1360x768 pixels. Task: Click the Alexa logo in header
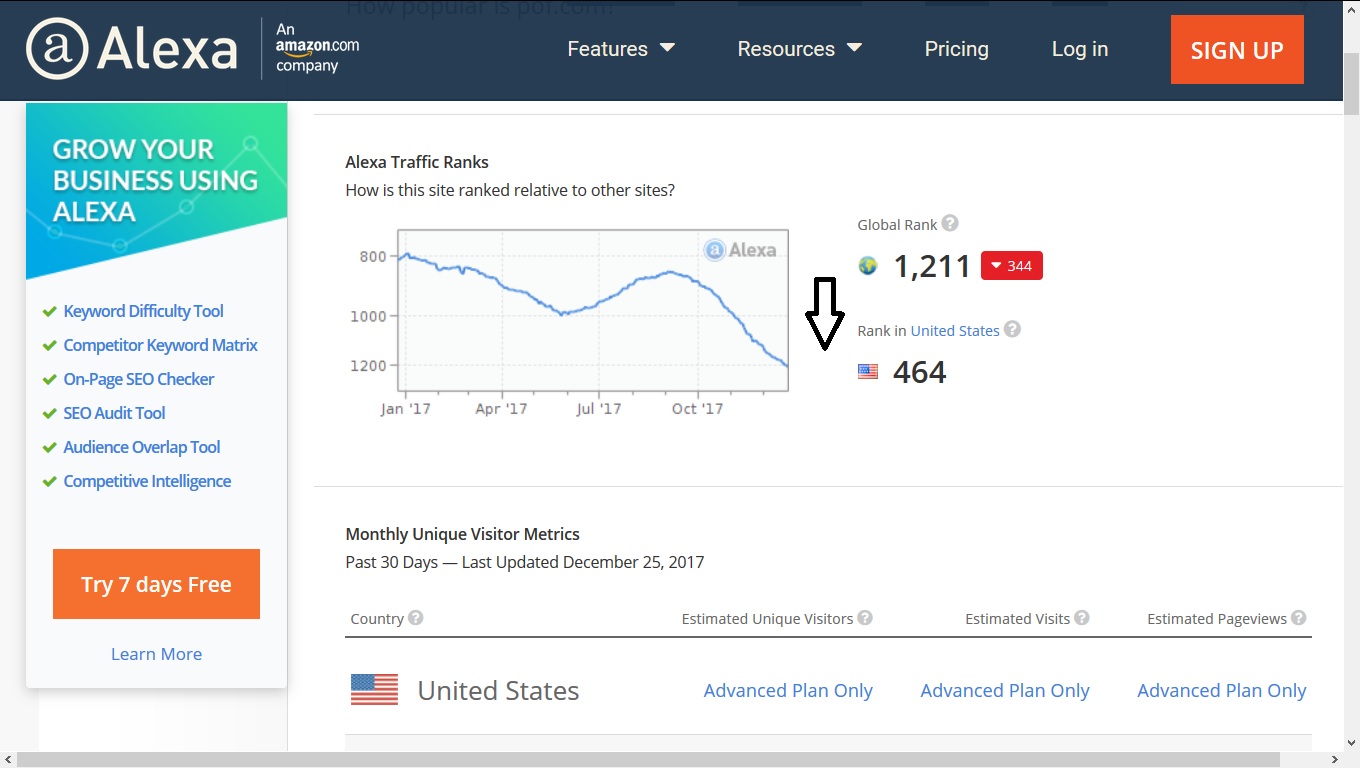(x=132, y=49)
